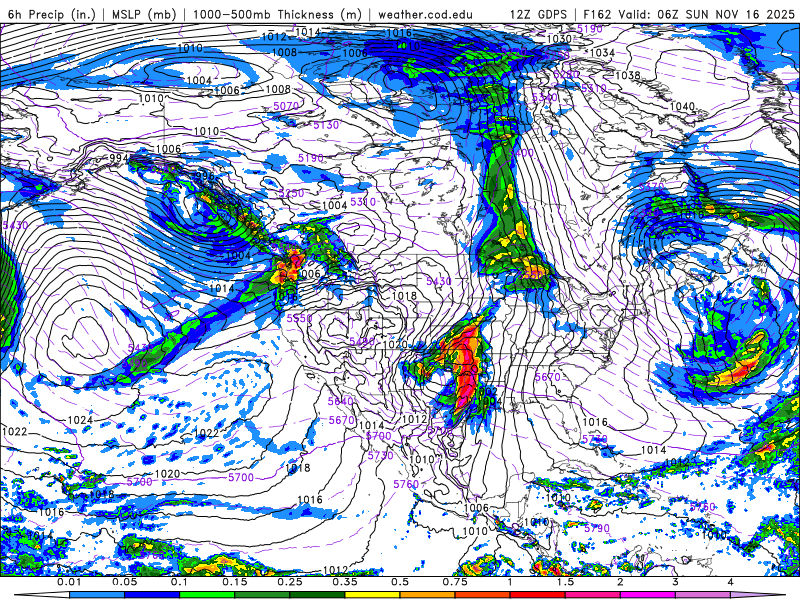This screenshot has height=600, width=800.
Task: Click the '1020' isobar label over Pacific
Action: 167,473
